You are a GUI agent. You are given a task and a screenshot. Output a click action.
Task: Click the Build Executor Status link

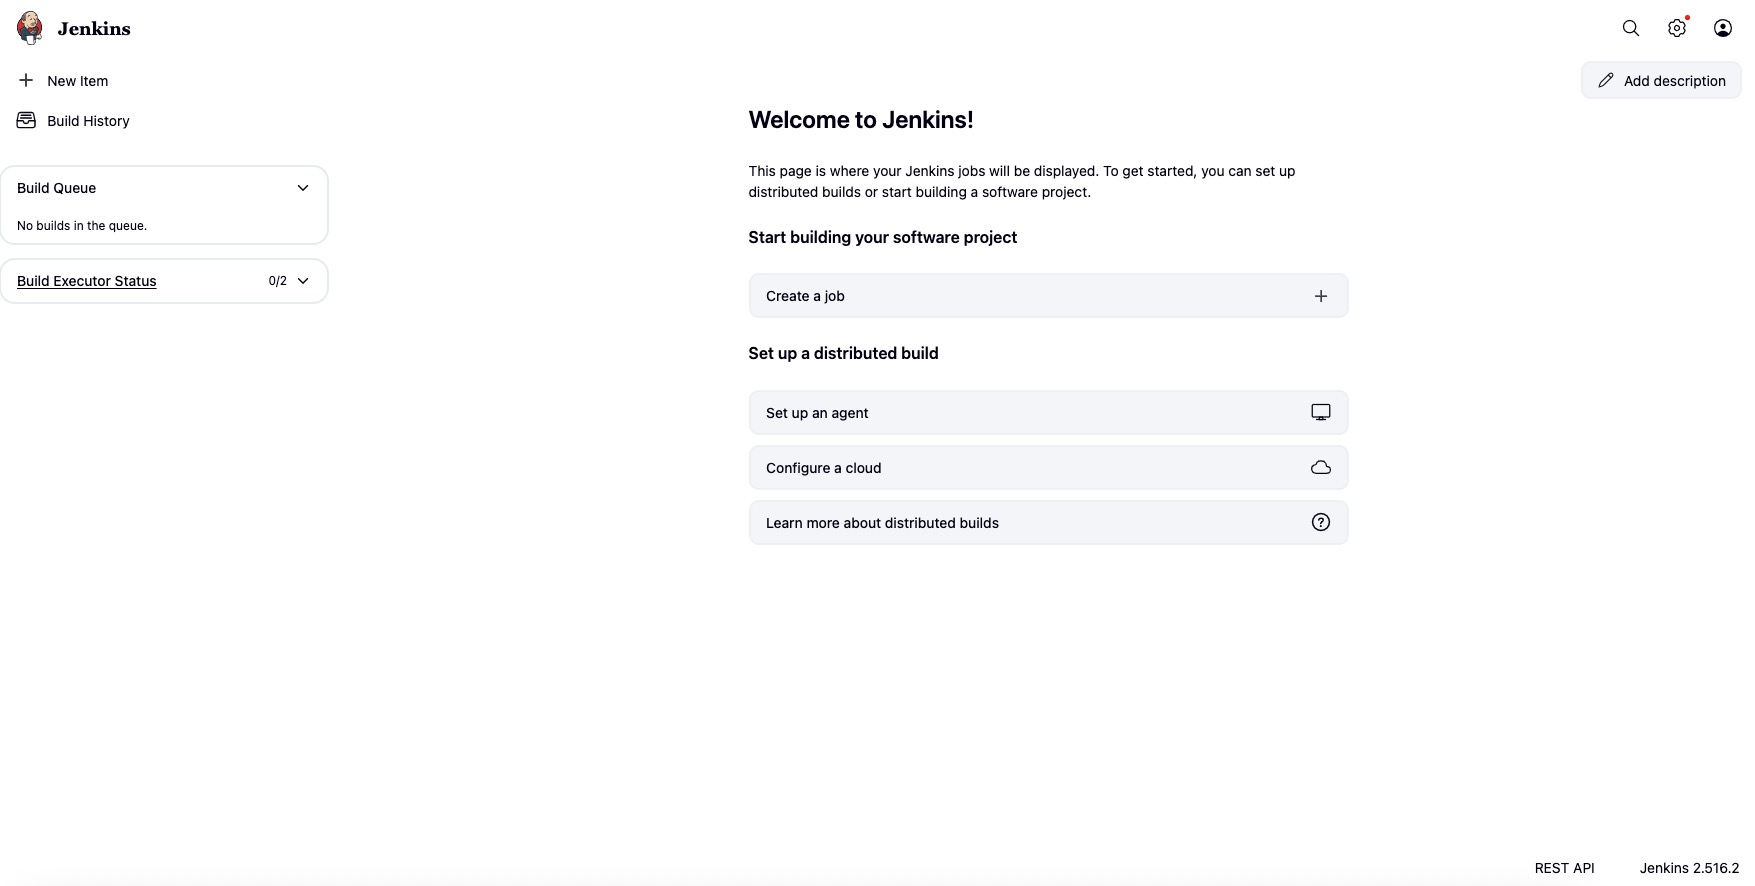(87, 281)
